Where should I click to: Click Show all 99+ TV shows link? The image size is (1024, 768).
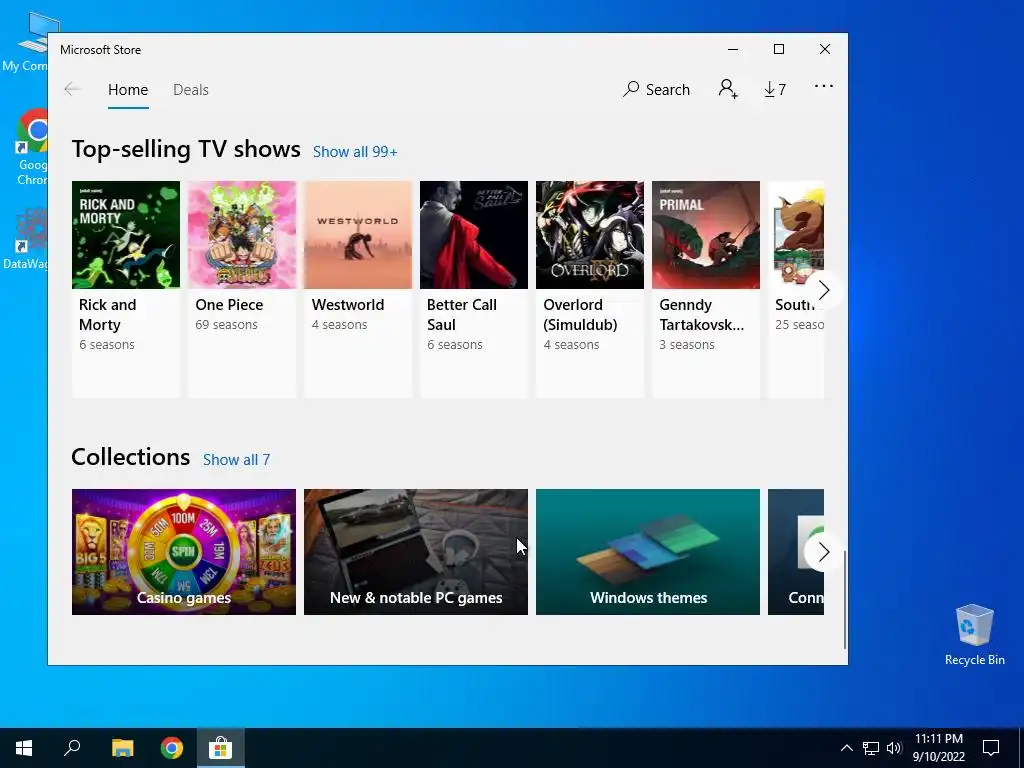pyautogui.click(x=355, y=152)
